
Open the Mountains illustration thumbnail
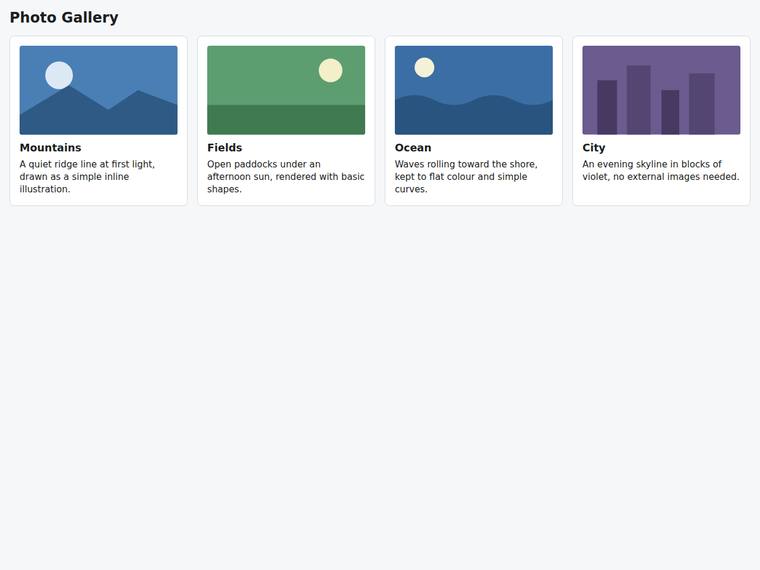click(98, 90)
